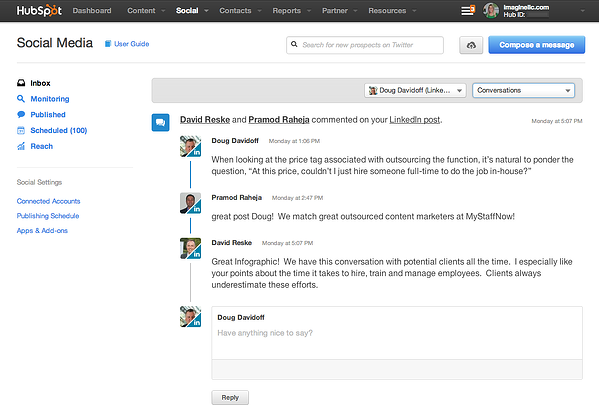Click the Scheduled calendar icon
The image size is (599, 405).
[x=21, y=130]
